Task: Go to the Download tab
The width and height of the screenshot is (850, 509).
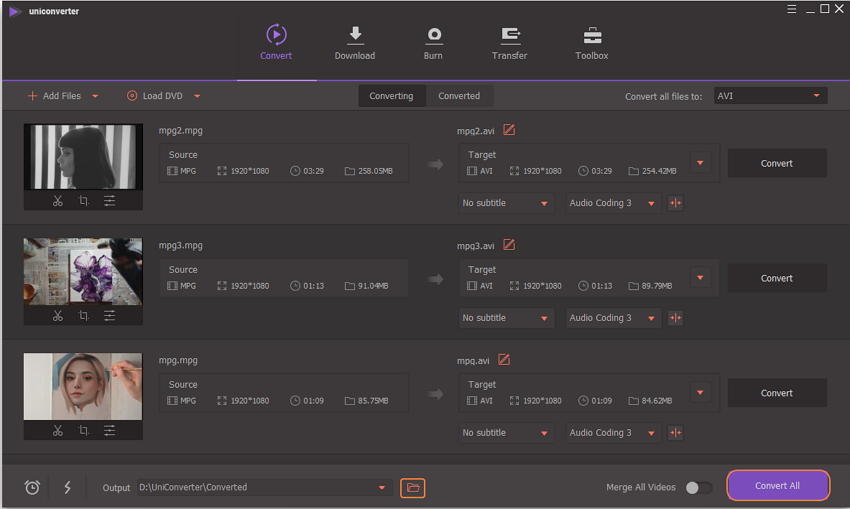Action: pyautogui.click(x=354, y=43)
